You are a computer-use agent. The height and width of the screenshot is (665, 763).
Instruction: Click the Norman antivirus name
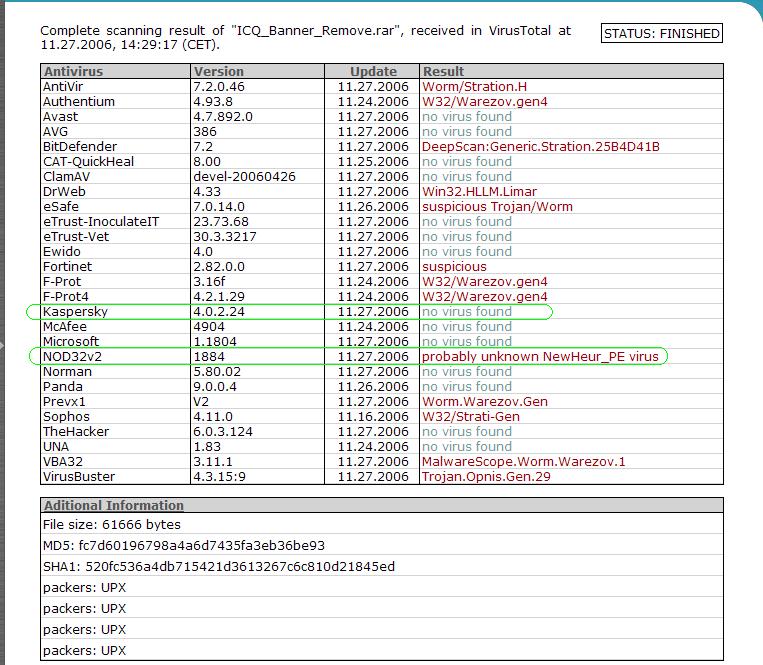coord(67,372)
